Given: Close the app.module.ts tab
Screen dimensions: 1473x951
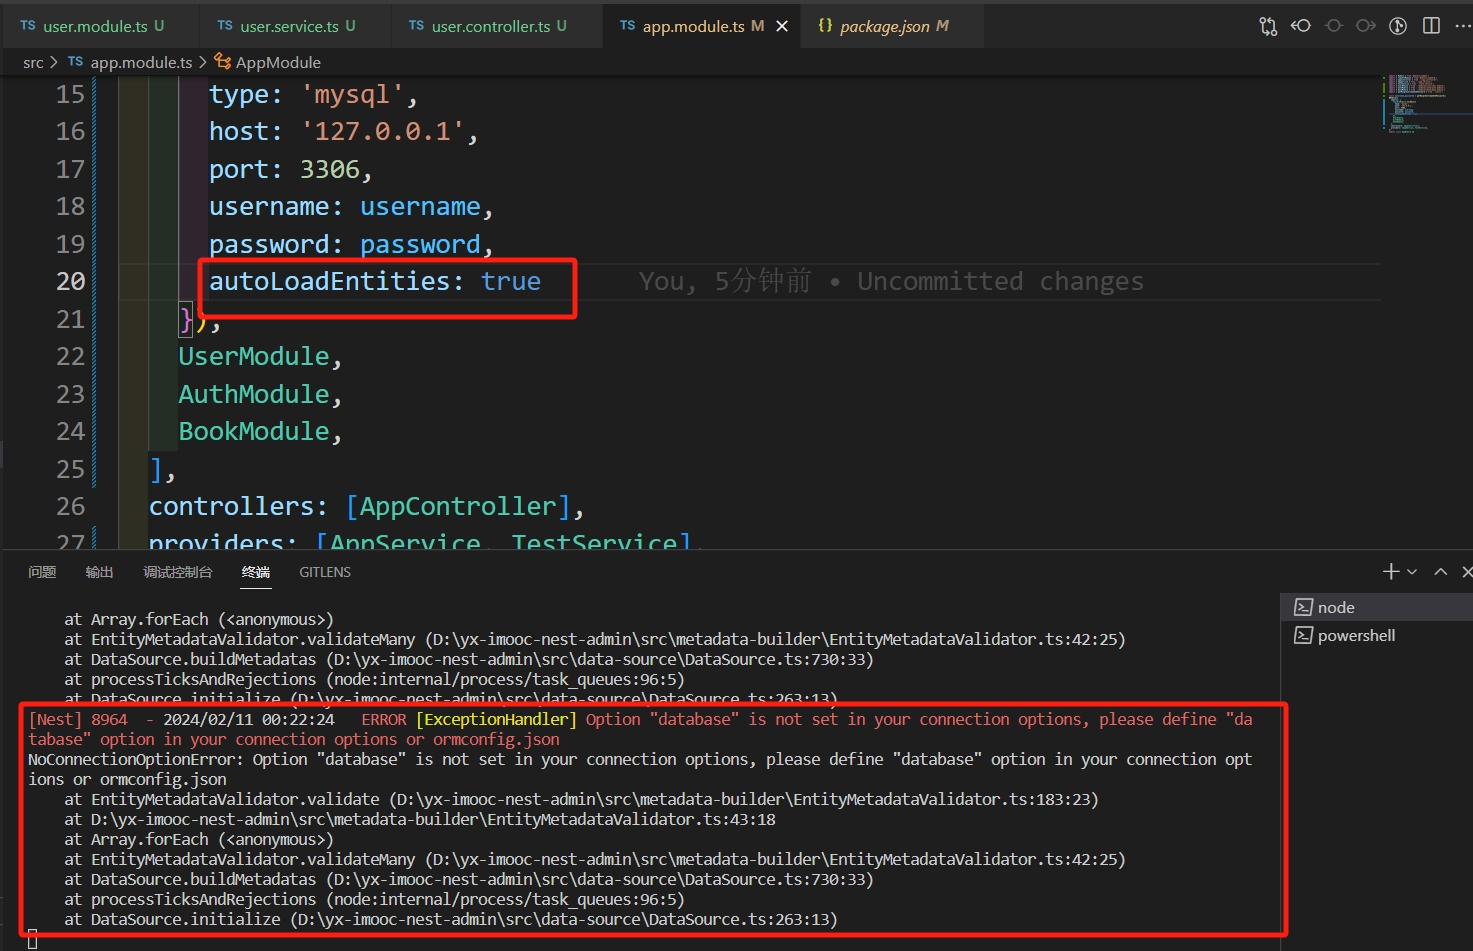Looking at the screenshot, I should point(782,26).
